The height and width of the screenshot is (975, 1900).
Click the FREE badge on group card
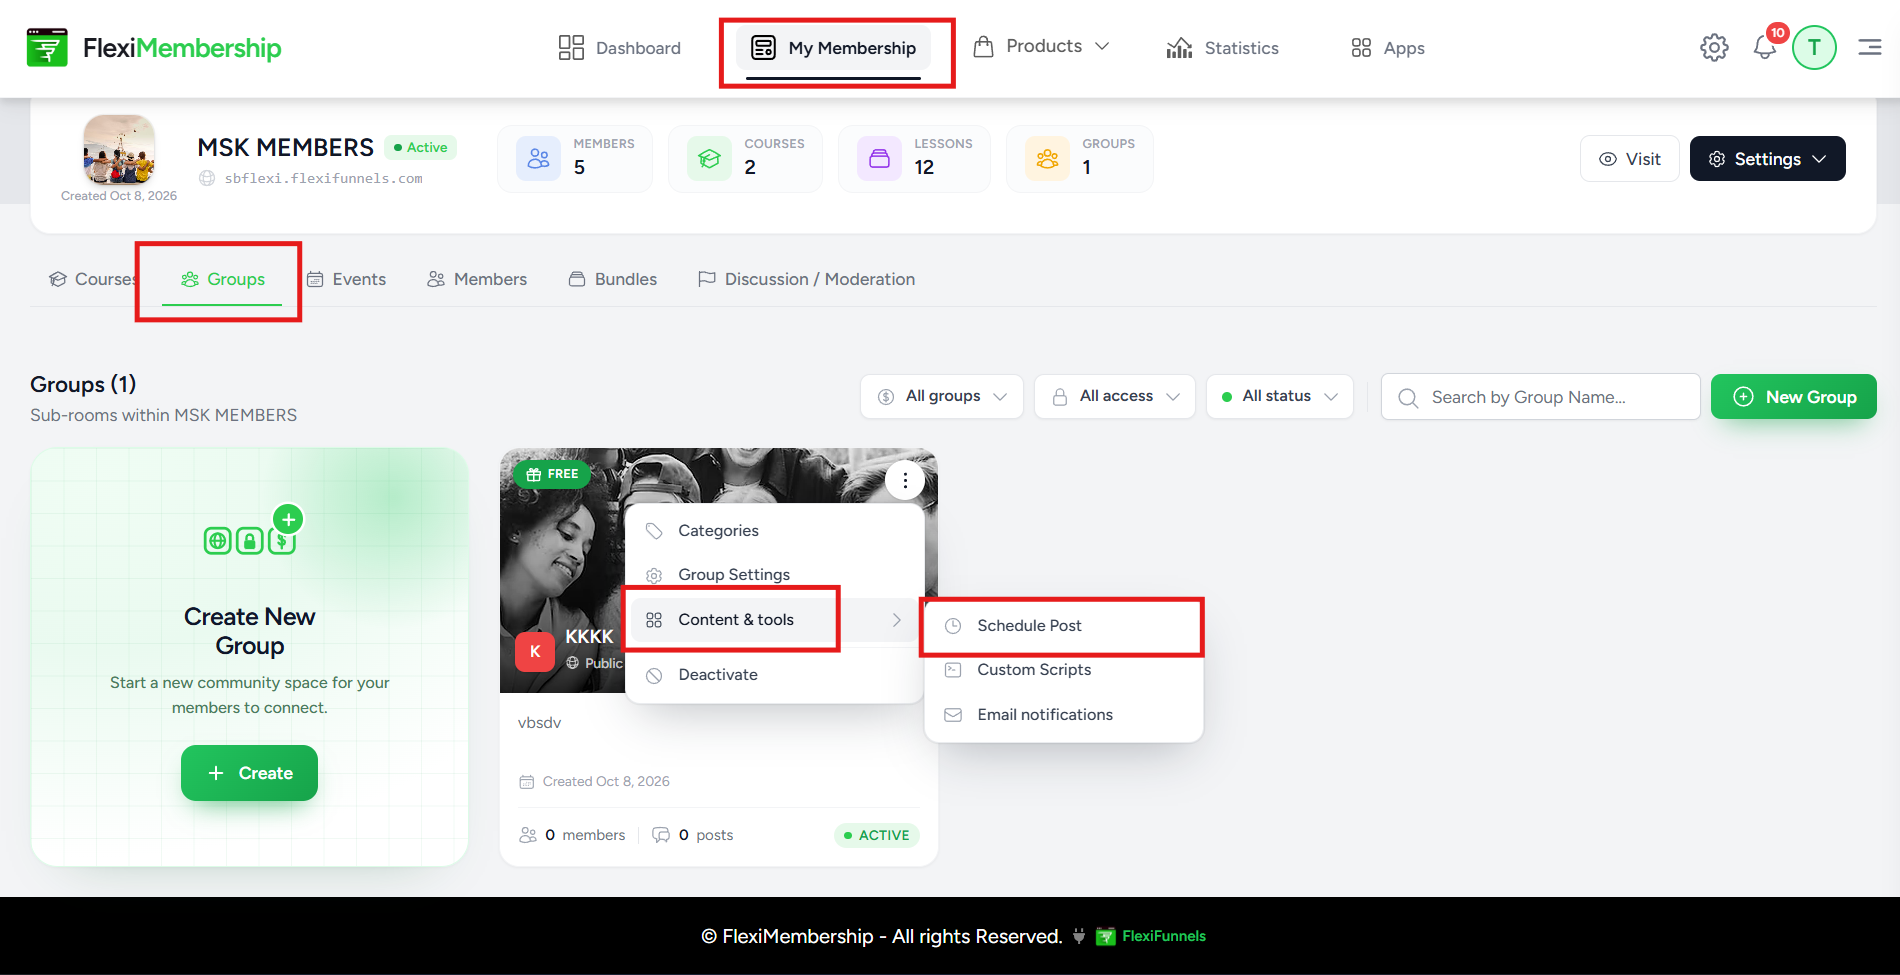pyautogui.click(x=552, y=474)
